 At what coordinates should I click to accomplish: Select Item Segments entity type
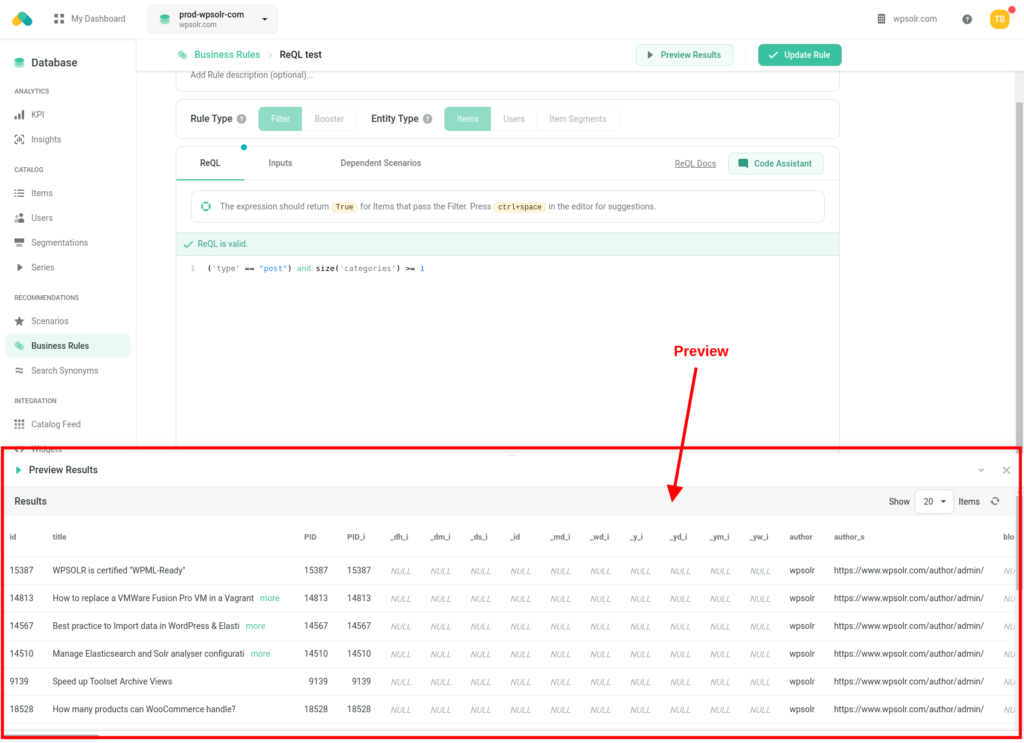(578, 119)
